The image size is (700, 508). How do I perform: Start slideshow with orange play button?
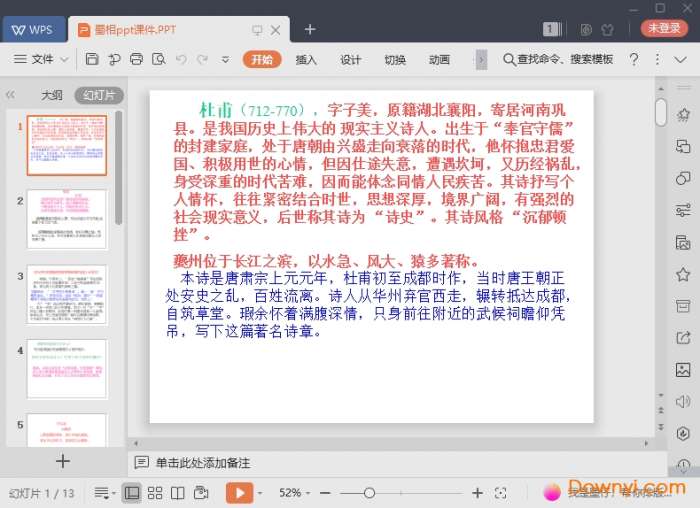tap(239, 493)
